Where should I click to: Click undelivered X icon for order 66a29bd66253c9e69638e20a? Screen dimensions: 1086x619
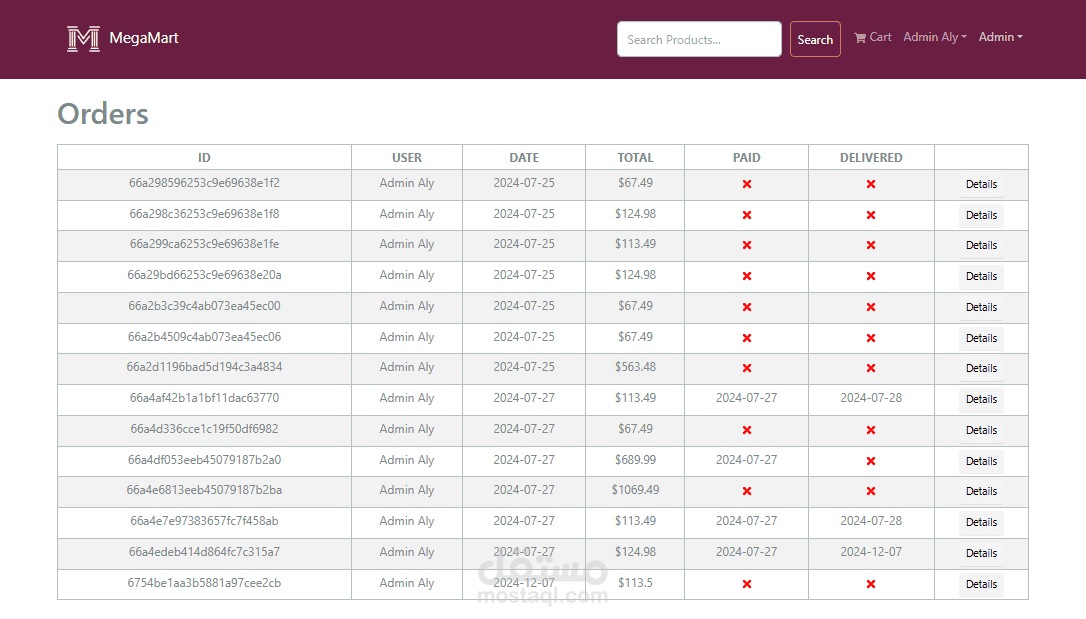tap(871, 276)
